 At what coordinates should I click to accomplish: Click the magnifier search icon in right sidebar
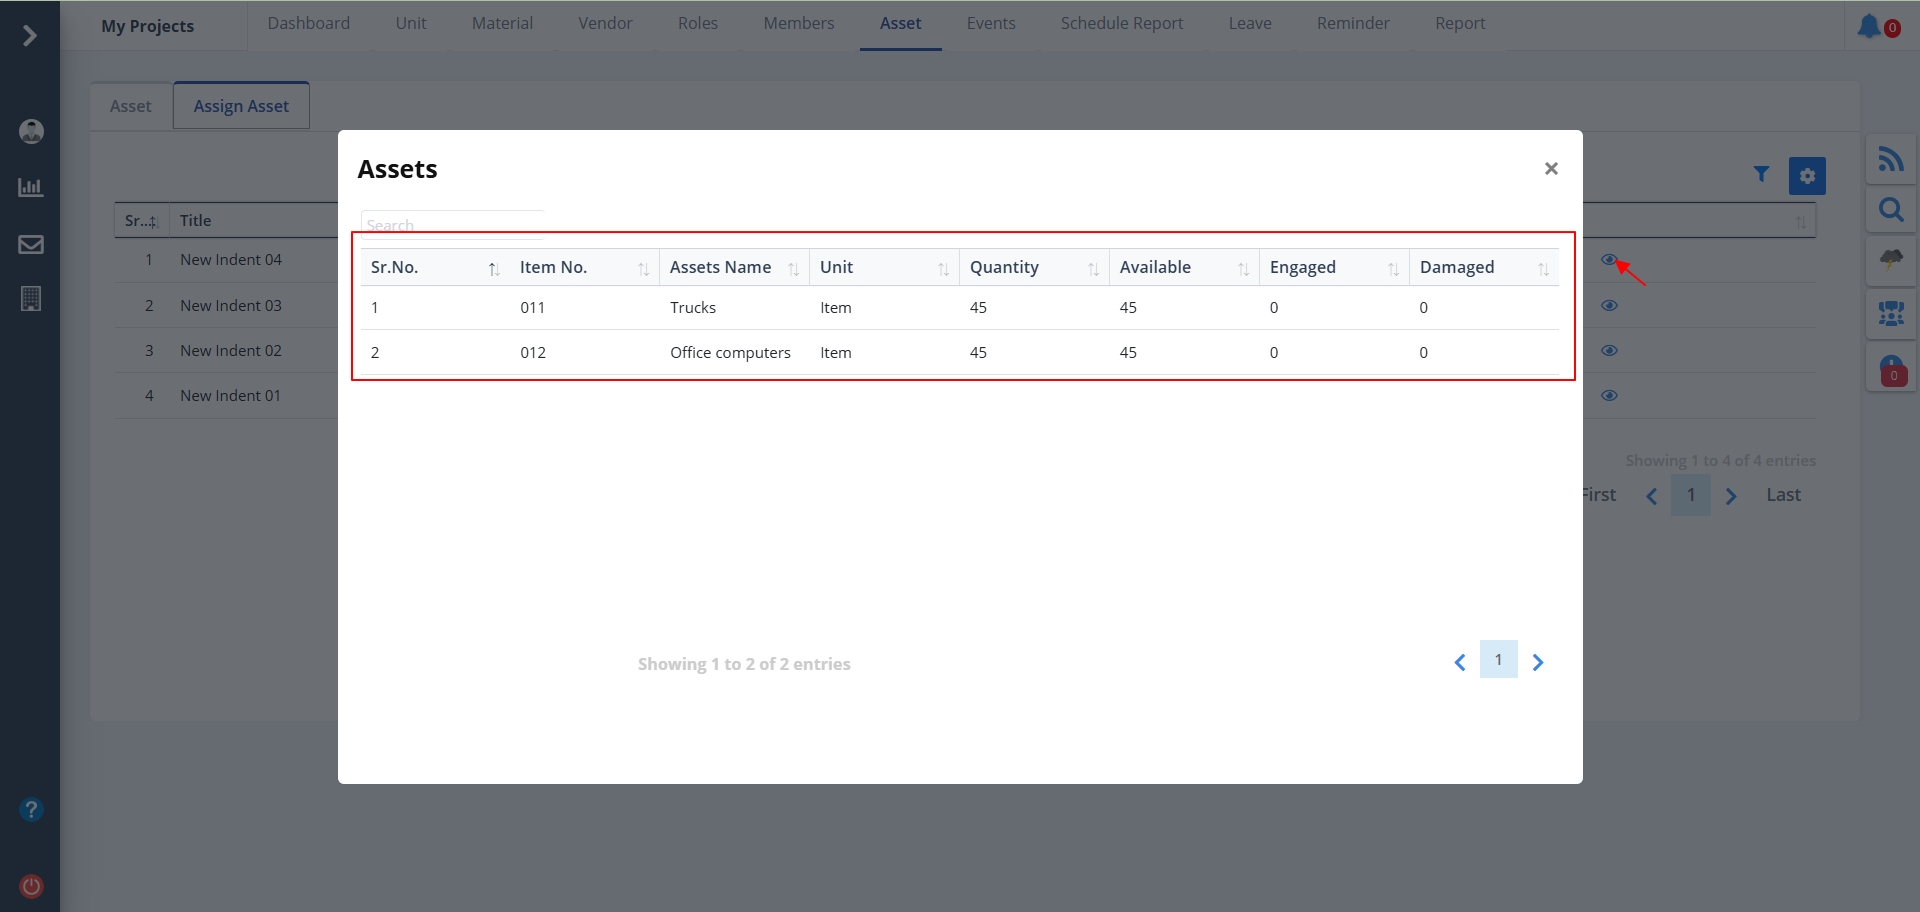tap(1890, 210)
